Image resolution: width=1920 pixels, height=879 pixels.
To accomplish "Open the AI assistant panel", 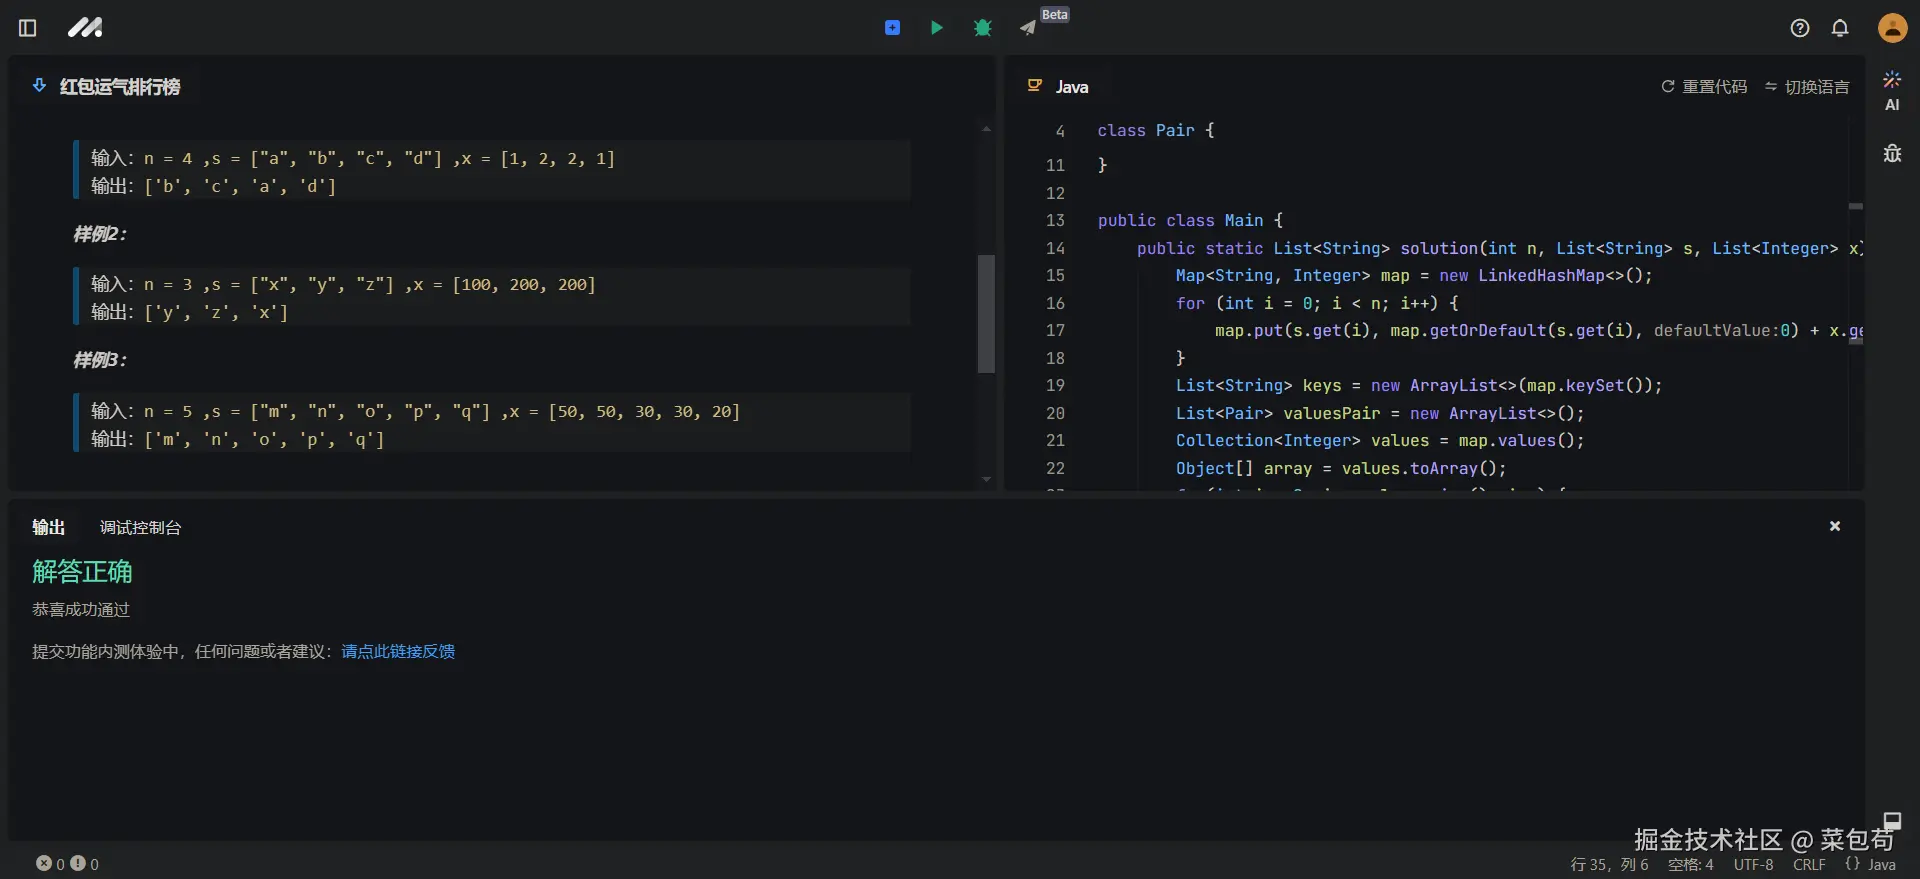I will pos(1892,91).
